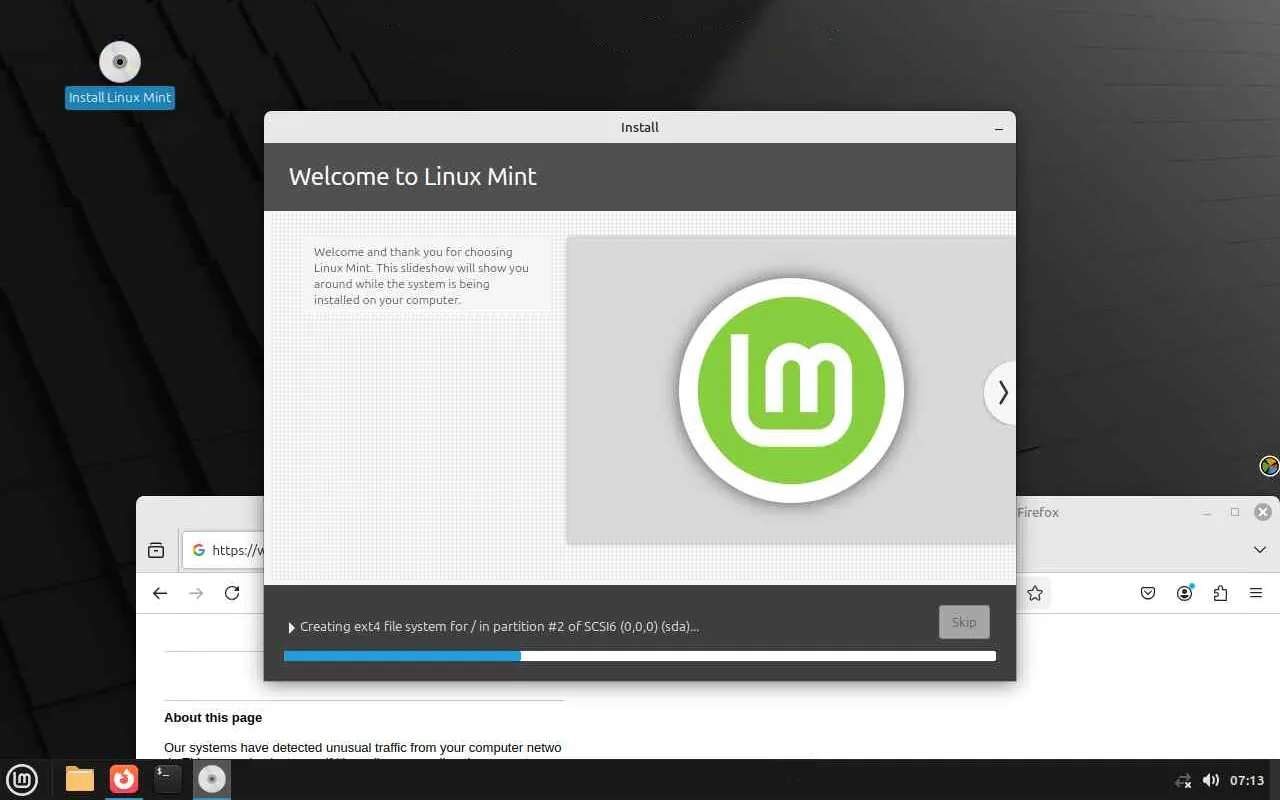Minimize the Firefox window
1280x800 pixels.
coord(1207,512)
